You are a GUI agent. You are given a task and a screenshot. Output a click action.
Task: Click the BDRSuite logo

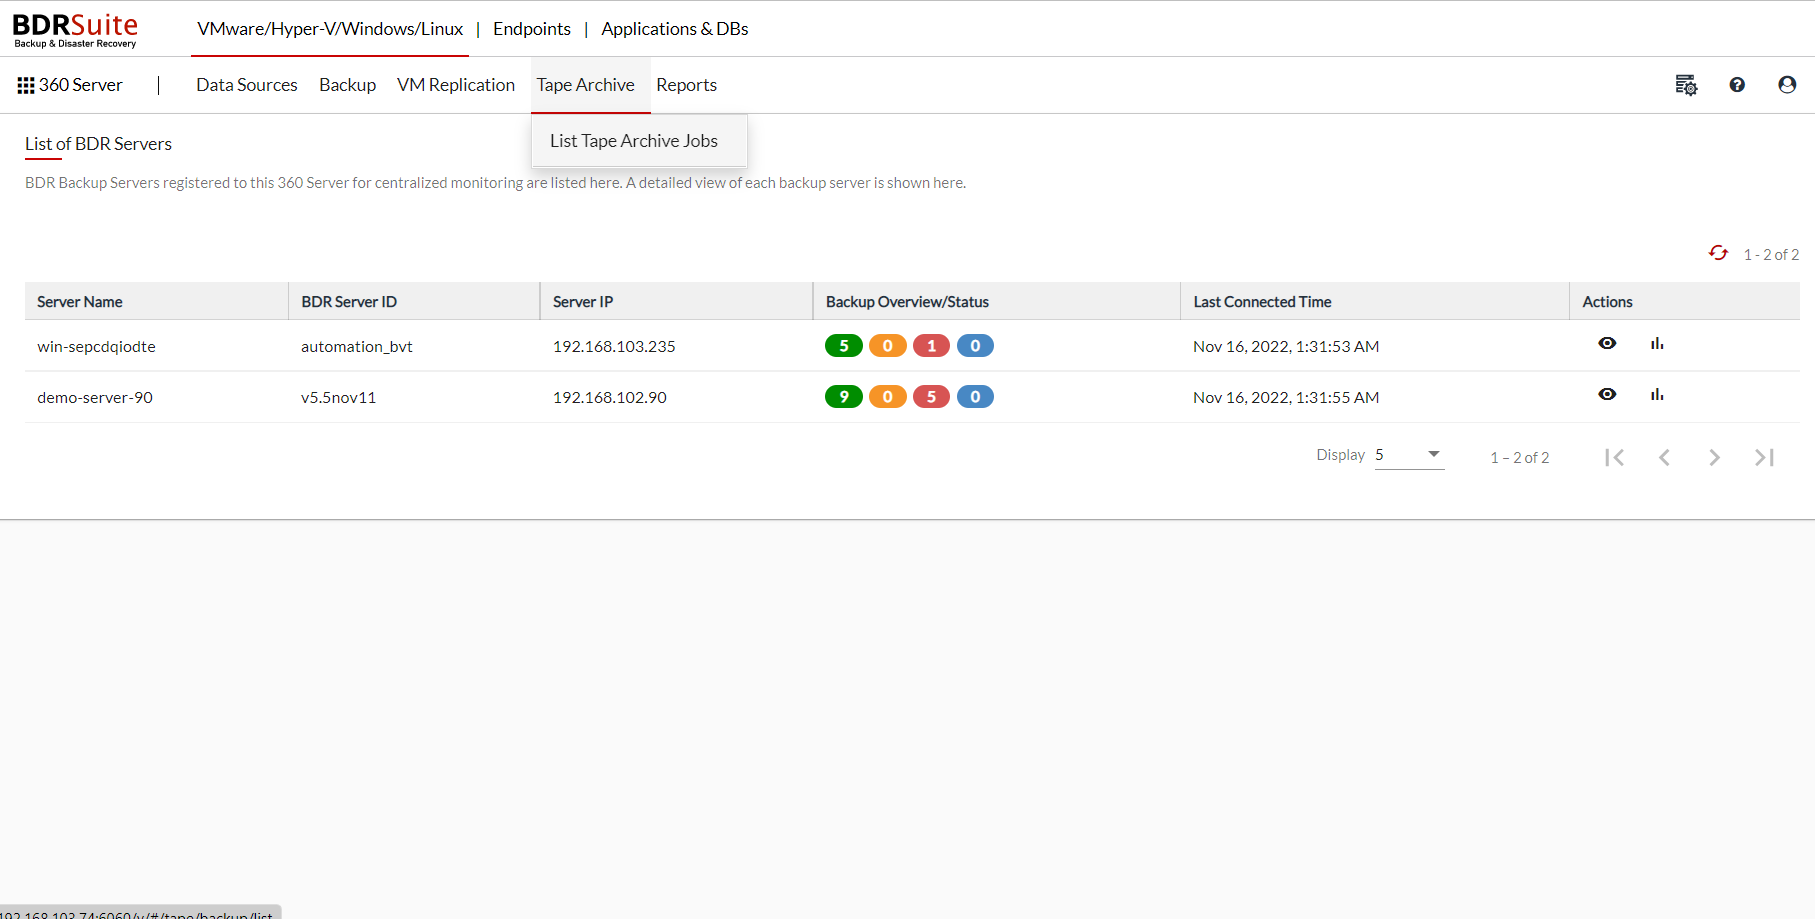click(x=75, y=29)
